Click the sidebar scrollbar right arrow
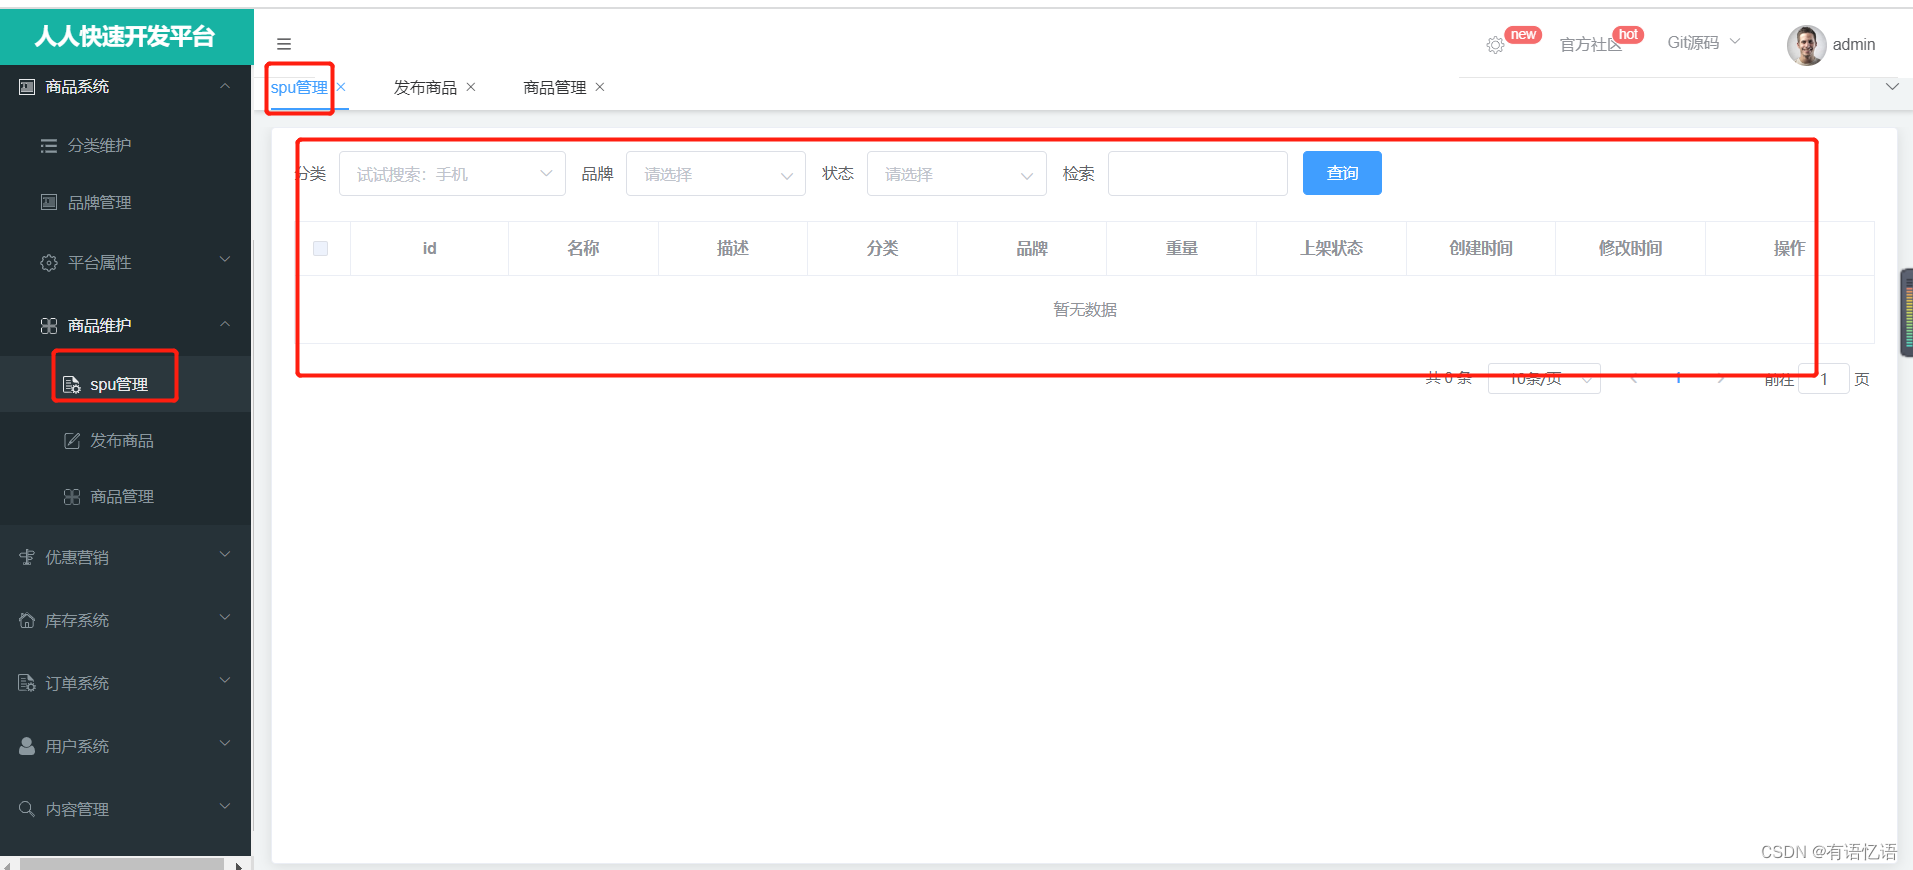Viewport: 1913px width, 870px height. (x=238, y=864)
